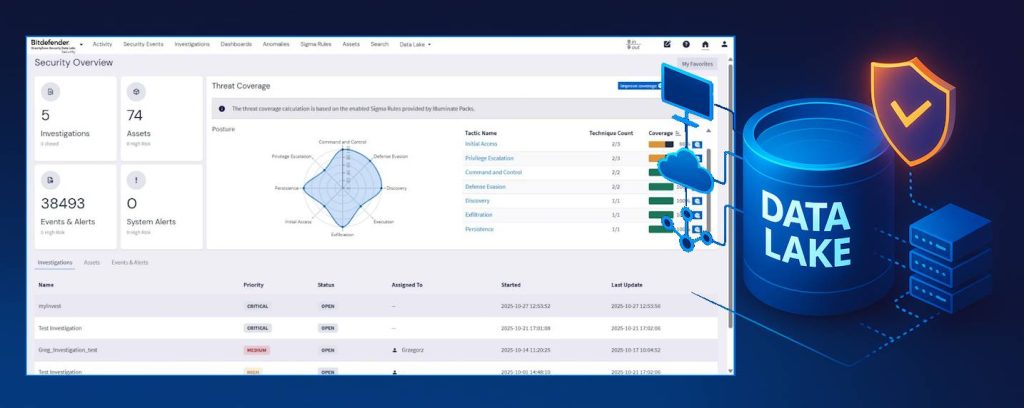This screenshot has width=1024, height=408.
Task: Sort by the Coverage column header
Action: pos(662,132)
